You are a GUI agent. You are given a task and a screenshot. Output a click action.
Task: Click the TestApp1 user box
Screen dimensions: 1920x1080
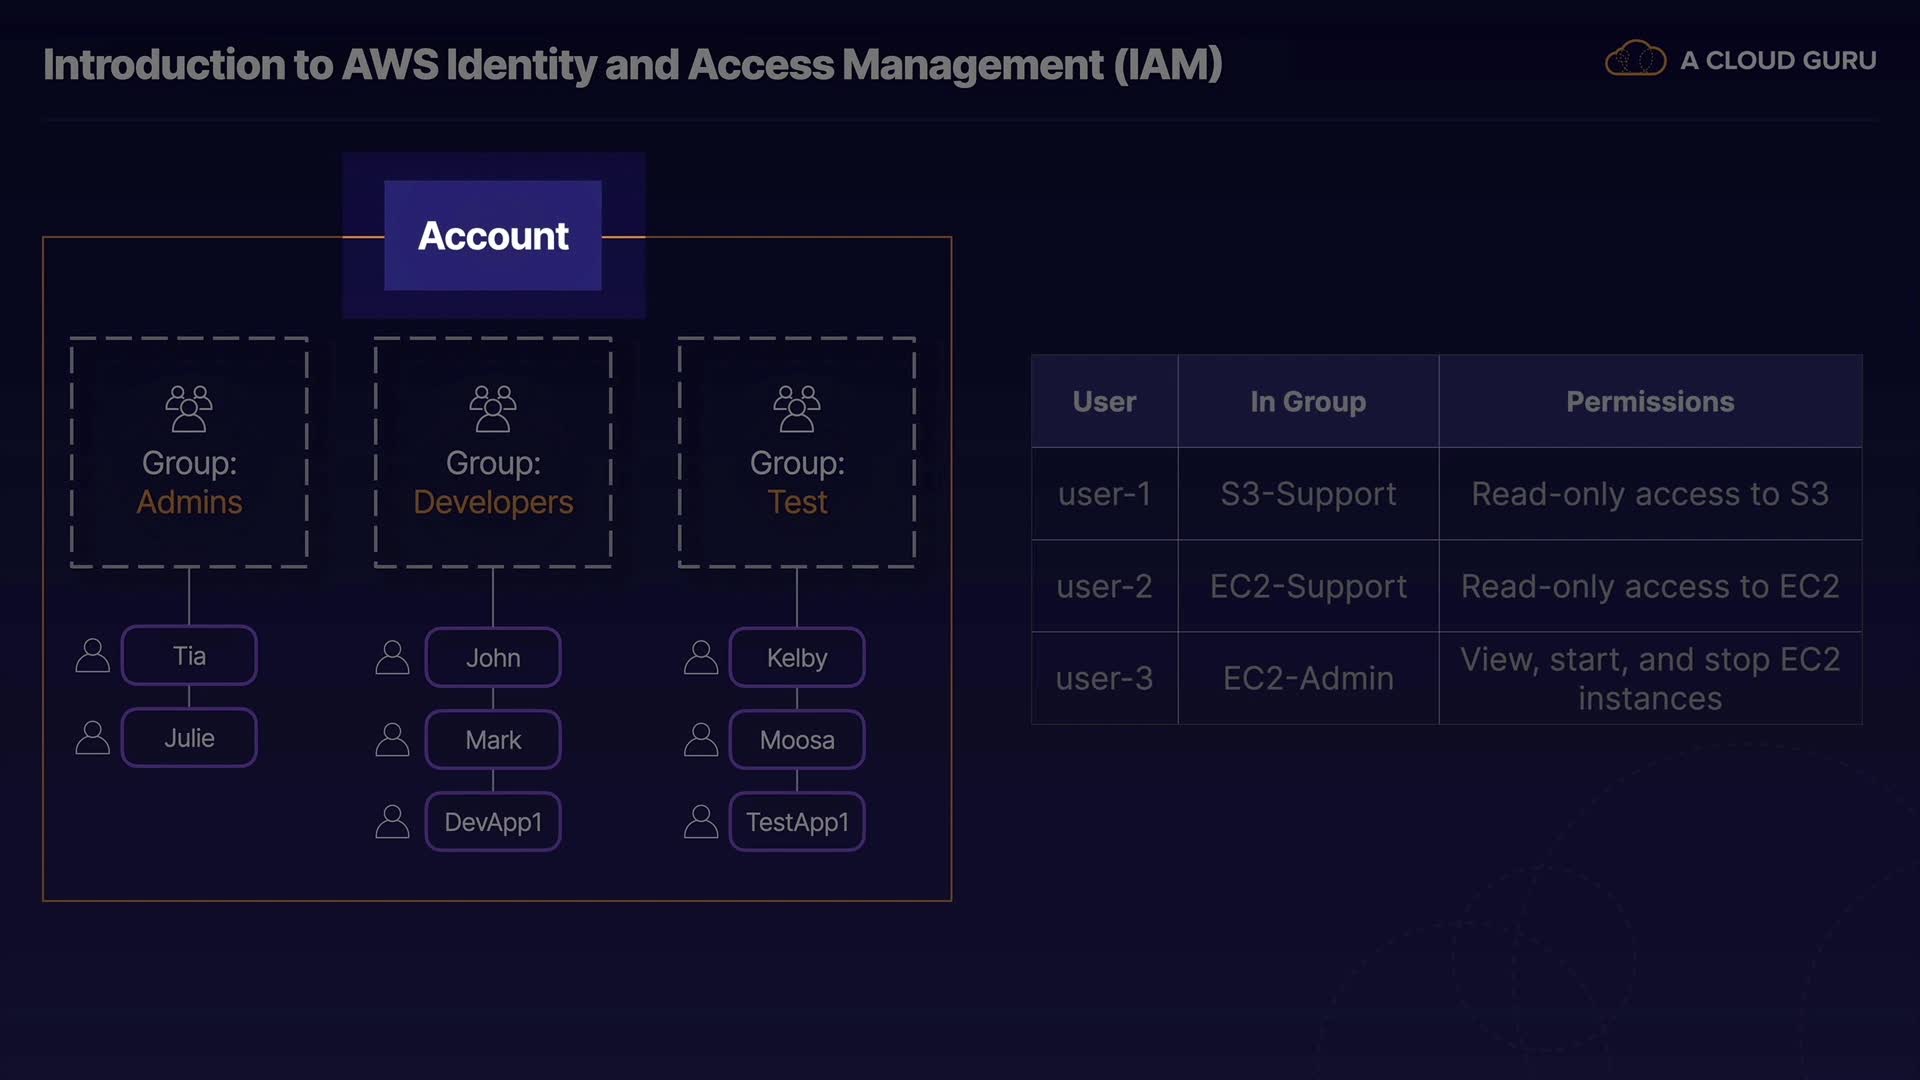coord(797,822)
